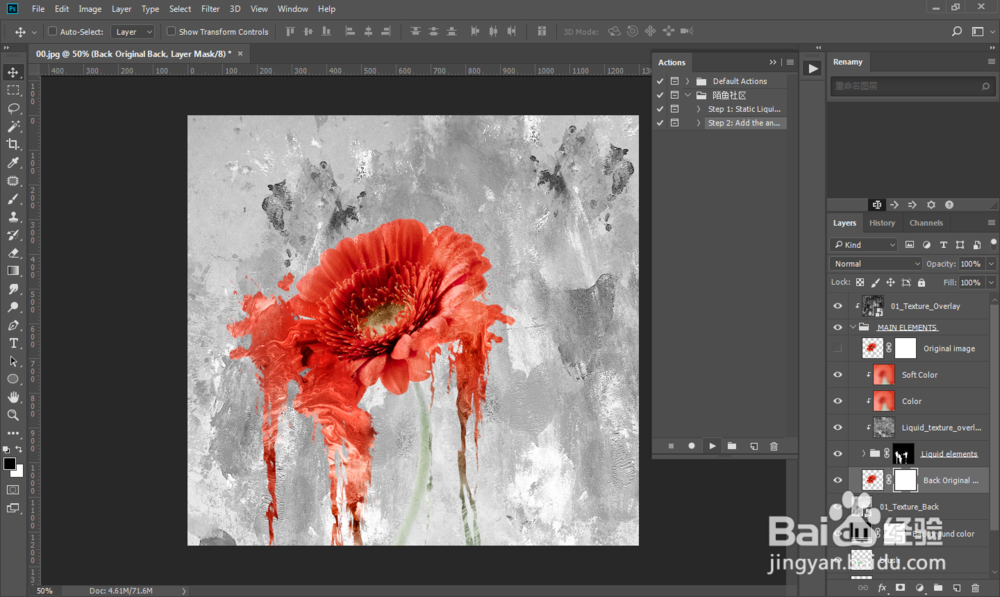Hide the Color layer
The width and height of the screenshot is (1000, 597).
(x=837, y=401)
